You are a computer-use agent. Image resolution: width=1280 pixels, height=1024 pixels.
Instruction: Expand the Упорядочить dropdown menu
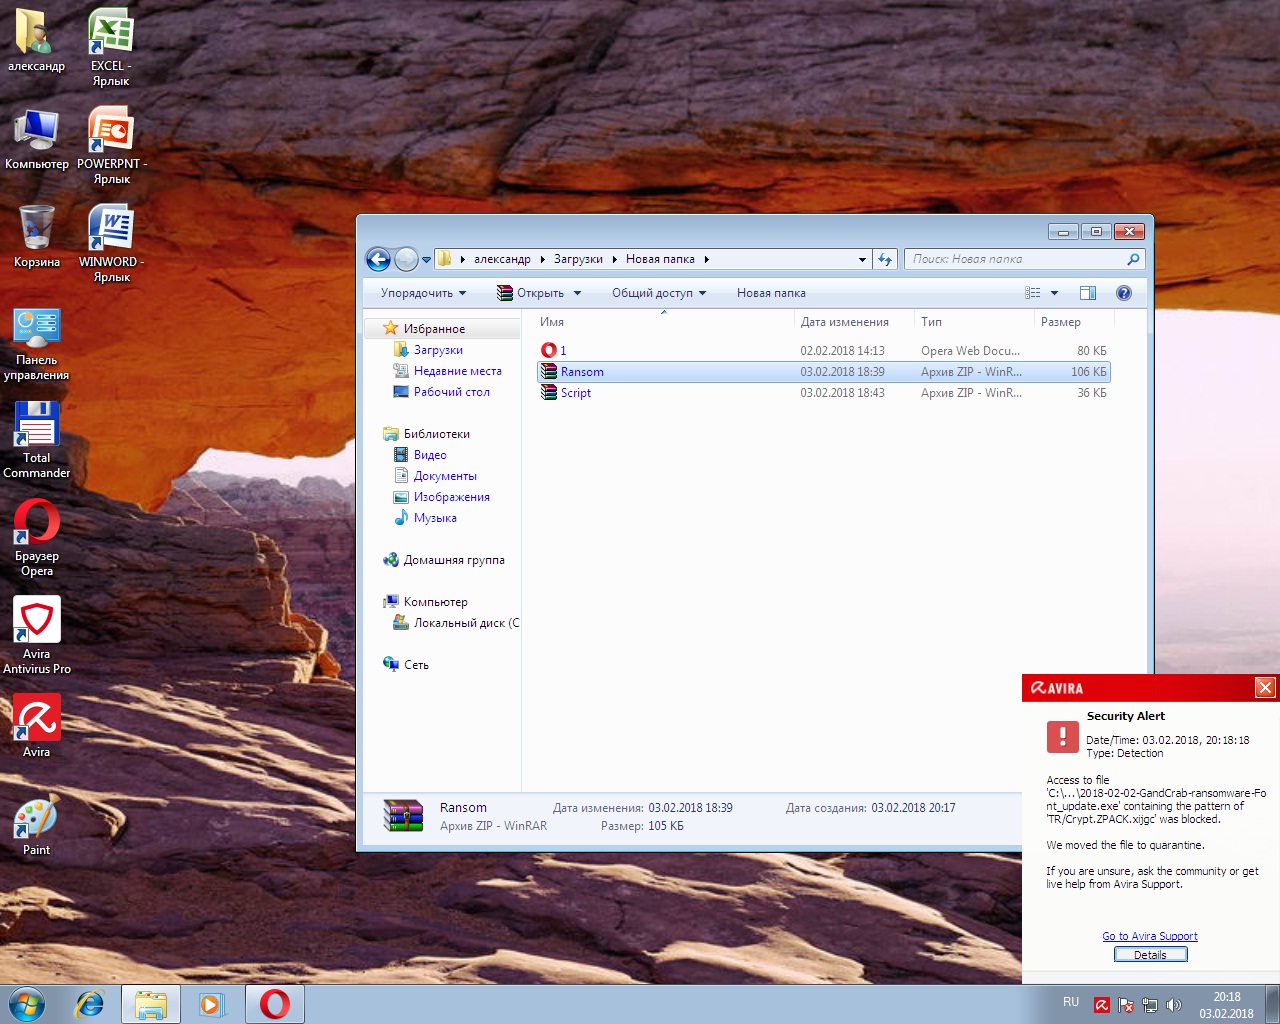[x=423, y=293]
